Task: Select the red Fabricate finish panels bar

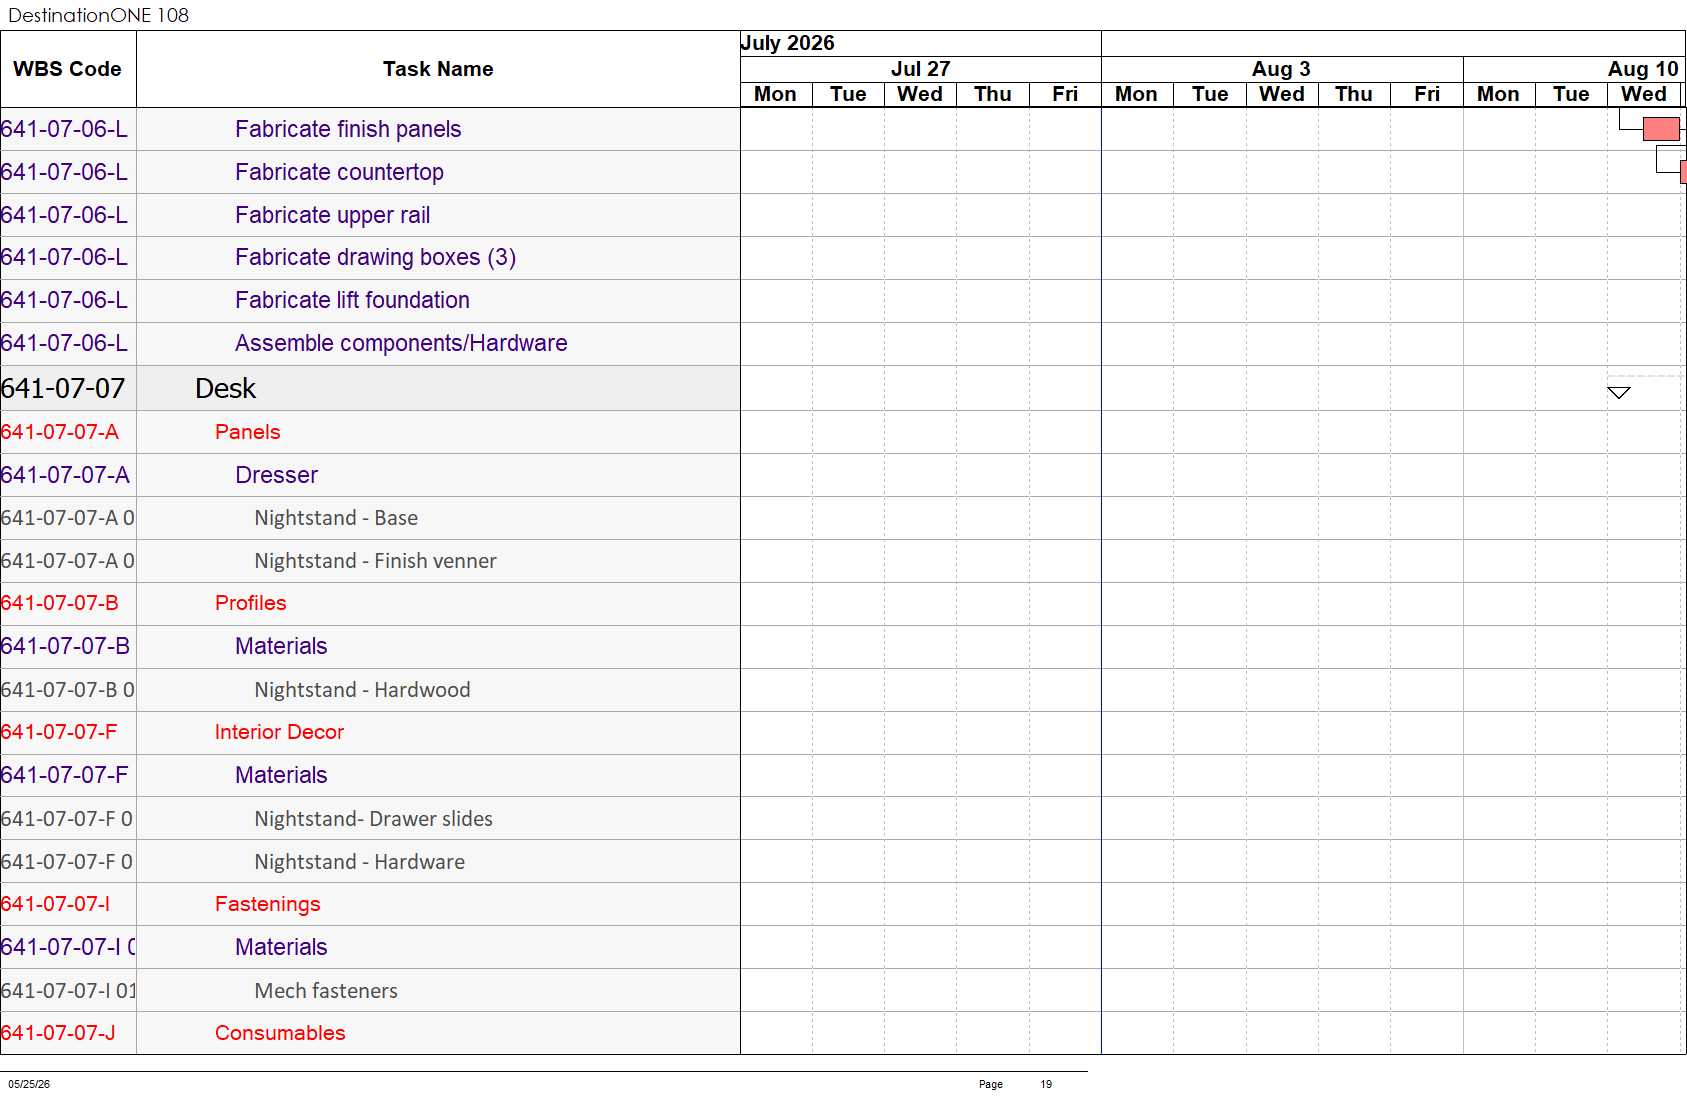Action: [x=1661, y=129]
